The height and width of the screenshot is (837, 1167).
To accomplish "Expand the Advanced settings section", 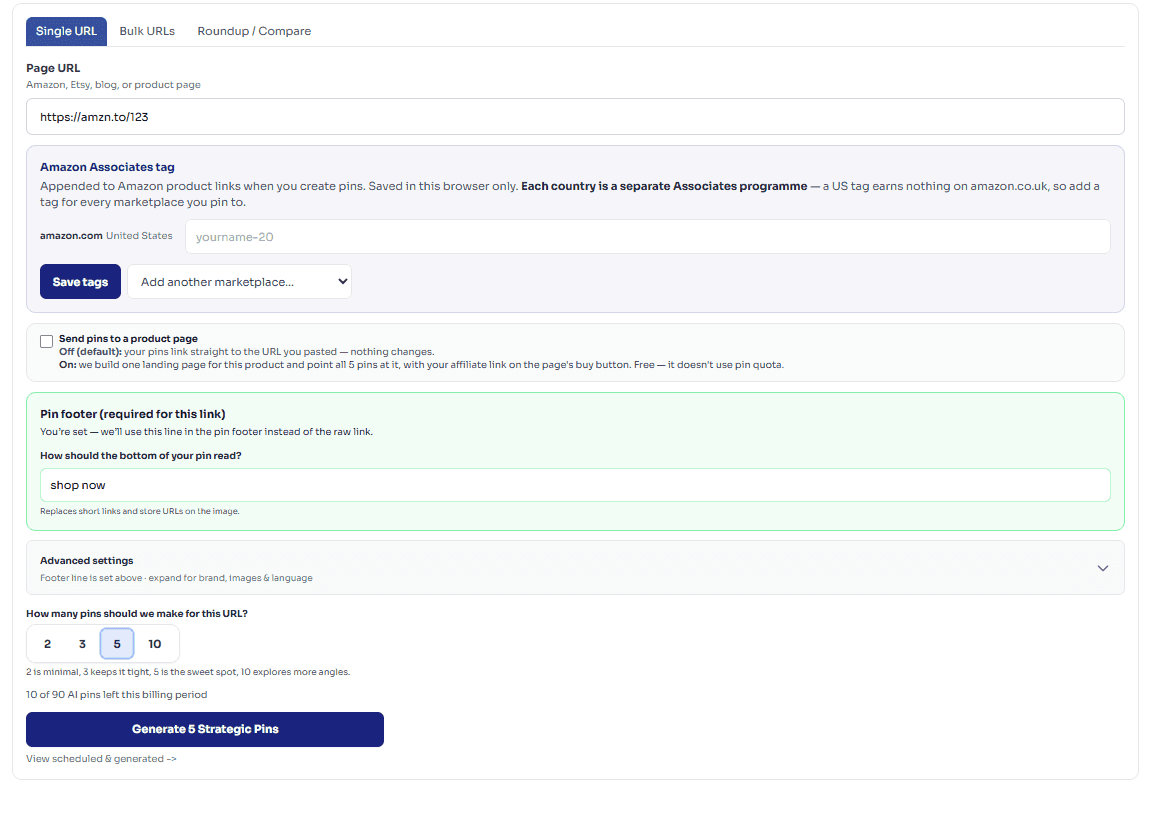I will pyautogui.click(x=575, y=568).
